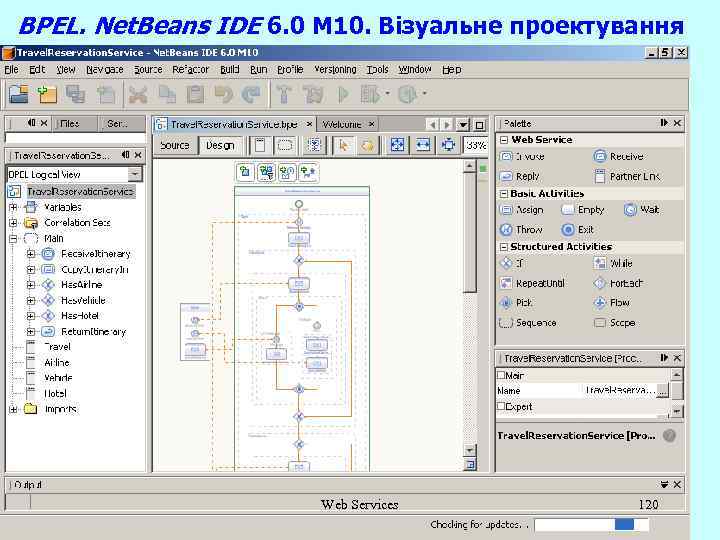Click the Undo toolbar icon
This screenshot has width=720, height=540.
point(224,95)
